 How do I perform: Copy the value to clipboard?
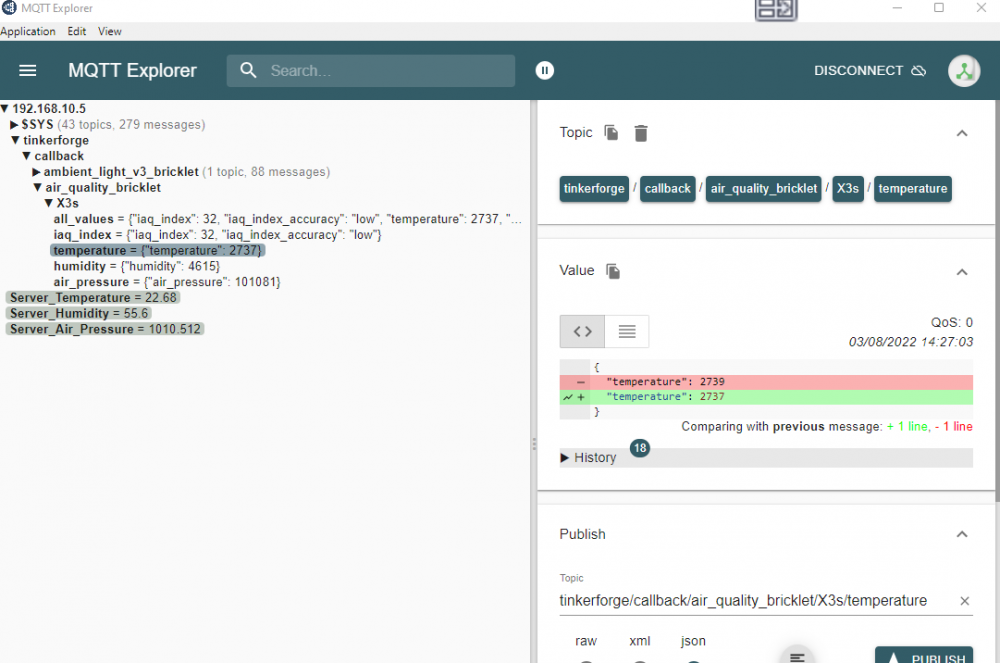tap(613, 271)
